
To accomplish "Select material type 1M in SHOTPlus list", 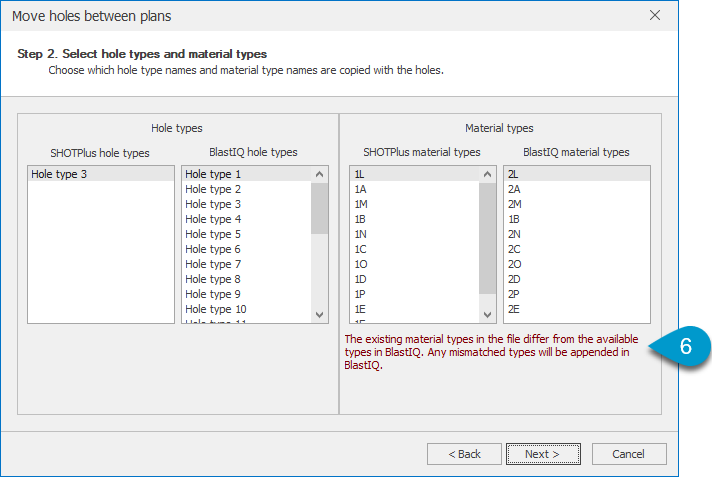I will [415, 204].
